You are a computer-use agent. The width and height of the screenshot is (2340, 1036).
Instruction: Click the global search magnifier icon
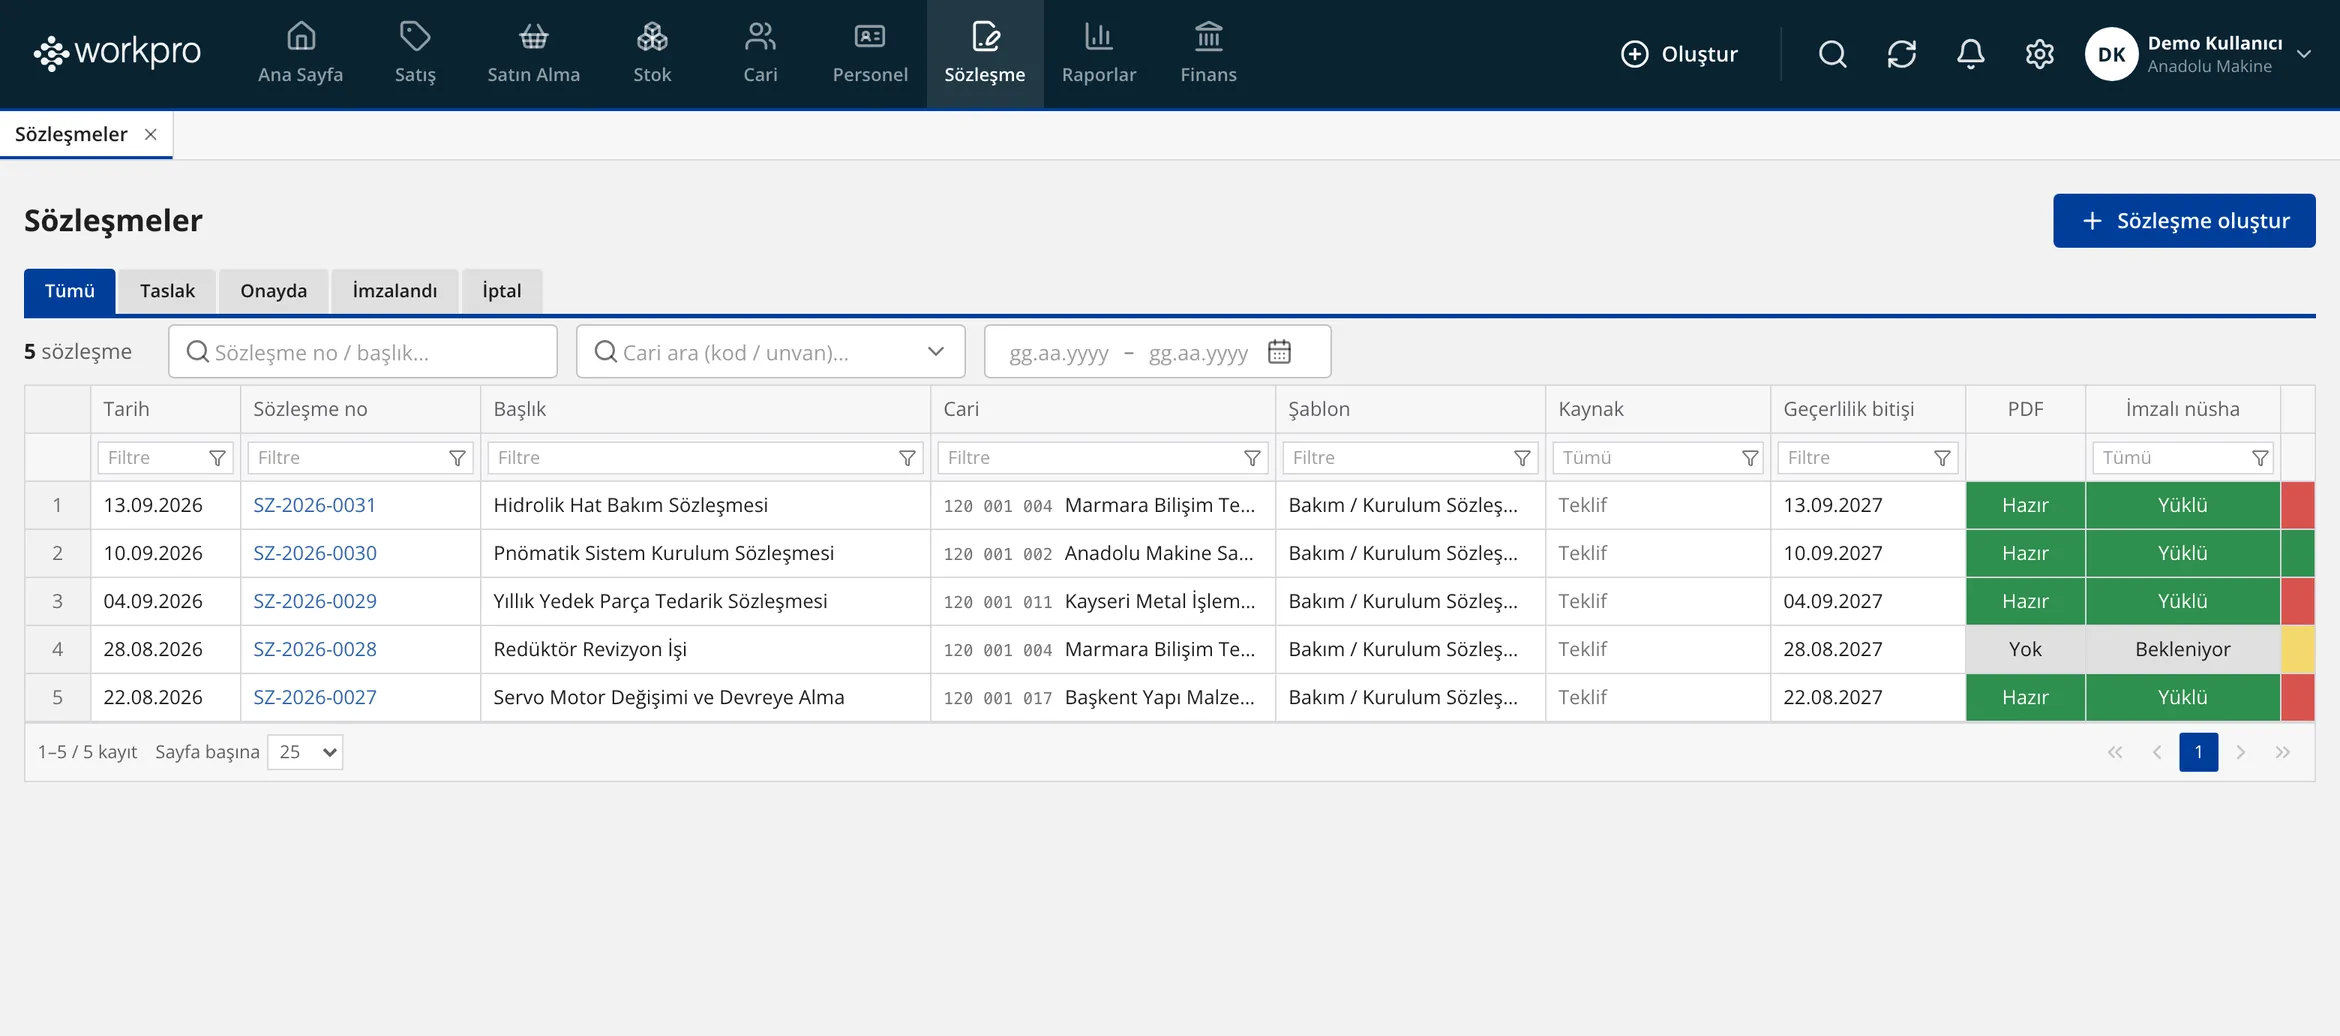1832,54
